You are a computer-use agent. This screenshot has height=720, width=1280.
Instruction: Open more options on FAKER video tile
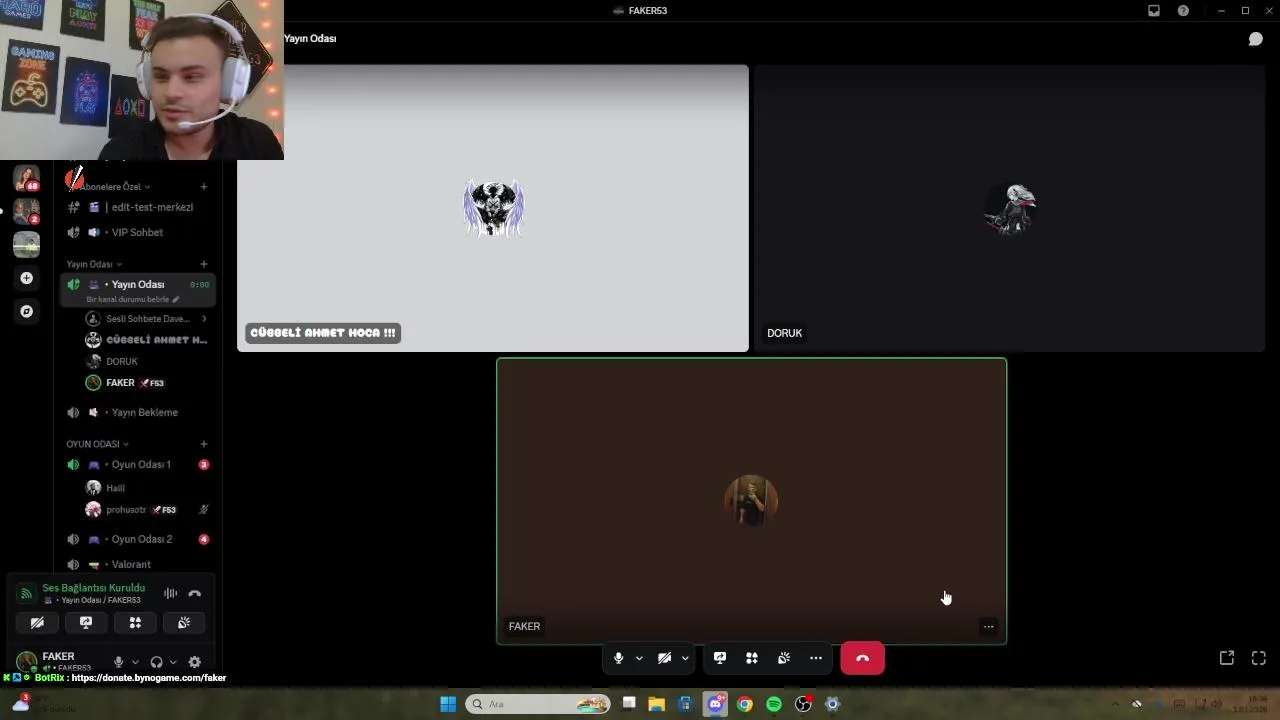[988, 627]
